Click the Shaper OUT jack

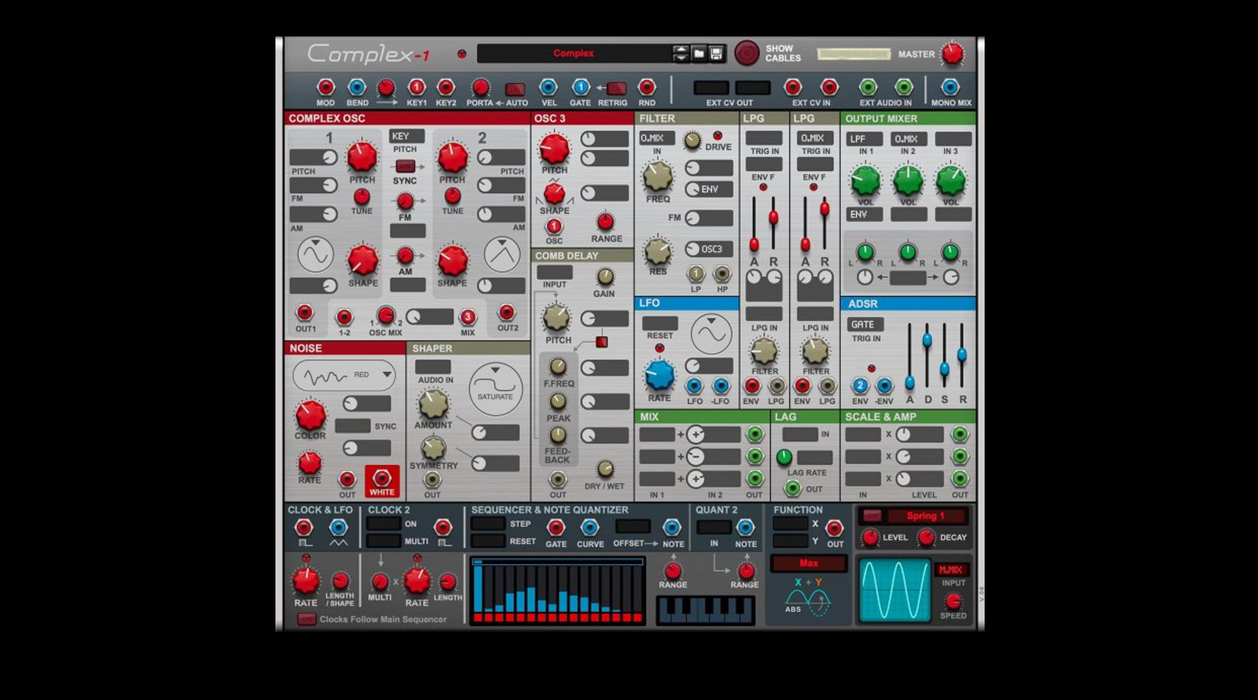coord(432,481)
